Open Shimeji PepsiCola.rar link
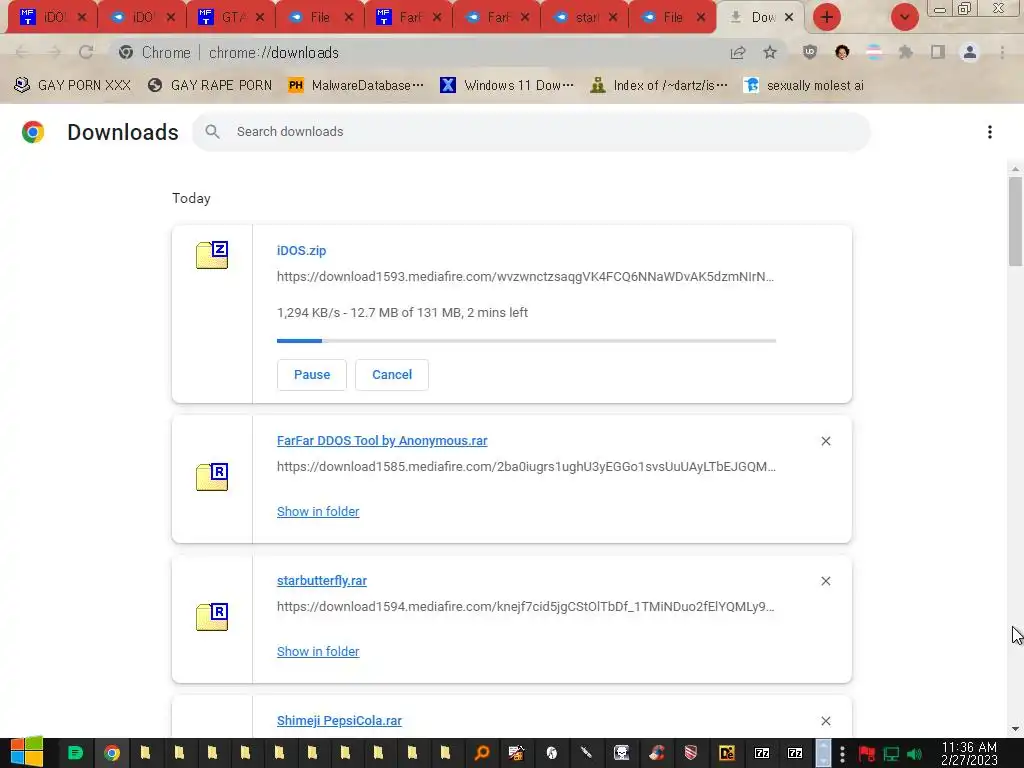The height and width of the screenshot is (768, 1024). click(x=339, y=720)
